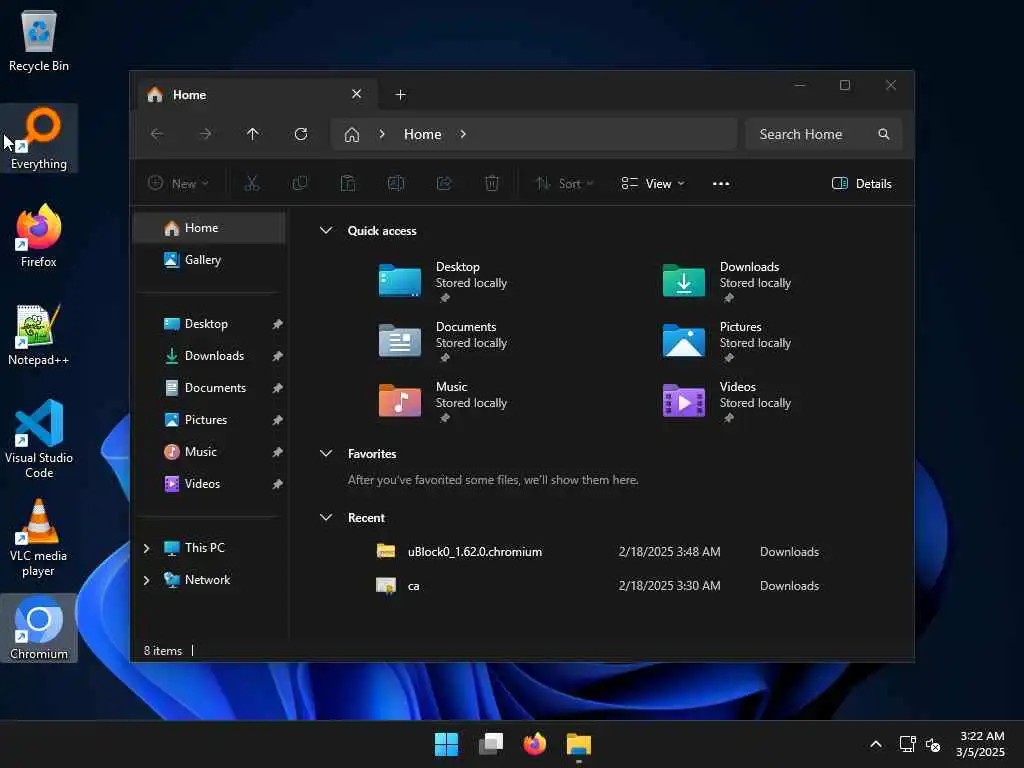Viewport: 1024px width, 768px height.
Task: Click the network tray icon
Action: (x=908, y=744)
